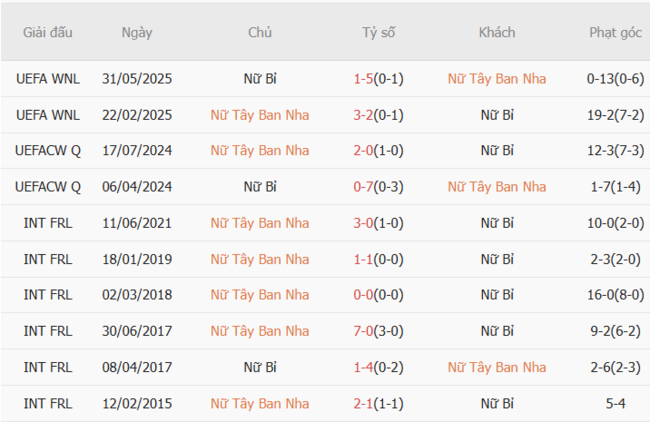Open away team Nữ Tây Ban Nha on 06/04/2024
The image size is (650, 422).
click(x=497, y=187)
